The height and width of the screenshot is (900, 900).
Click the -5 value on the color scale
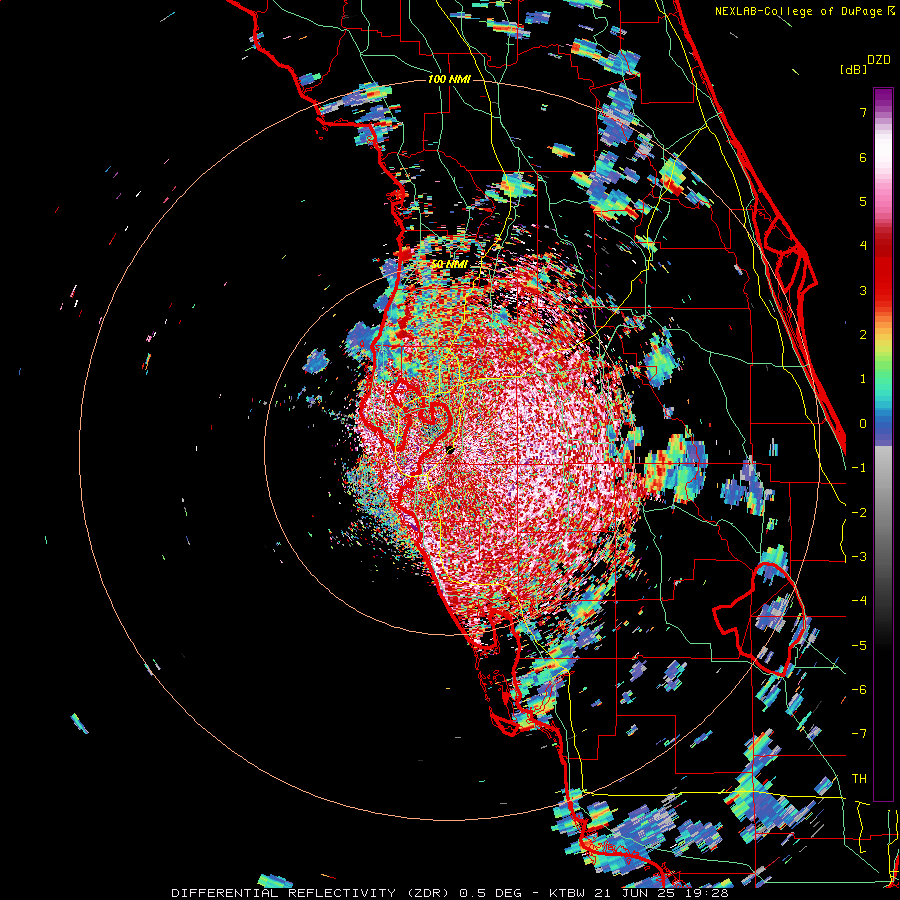pyautogui.click(x=859, y=646)
